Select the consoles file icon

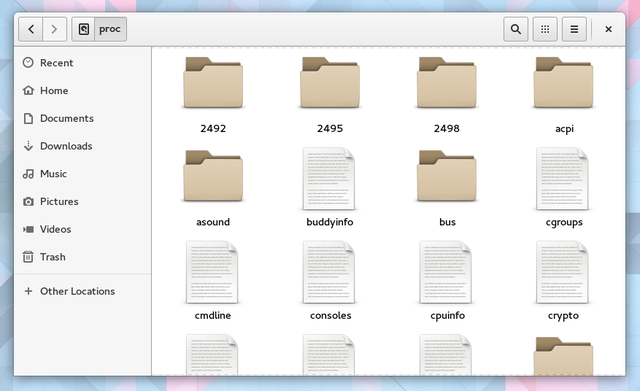point(329,272)
